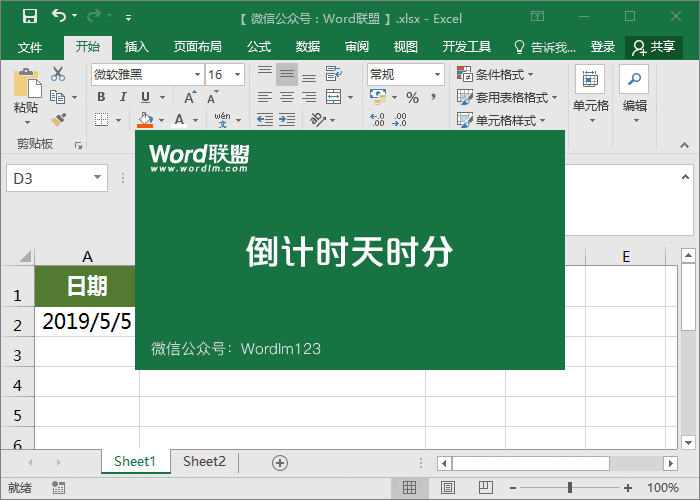Click the 登录 sign-in link
The width and height of the screenshot is (700, 500).
603,47
